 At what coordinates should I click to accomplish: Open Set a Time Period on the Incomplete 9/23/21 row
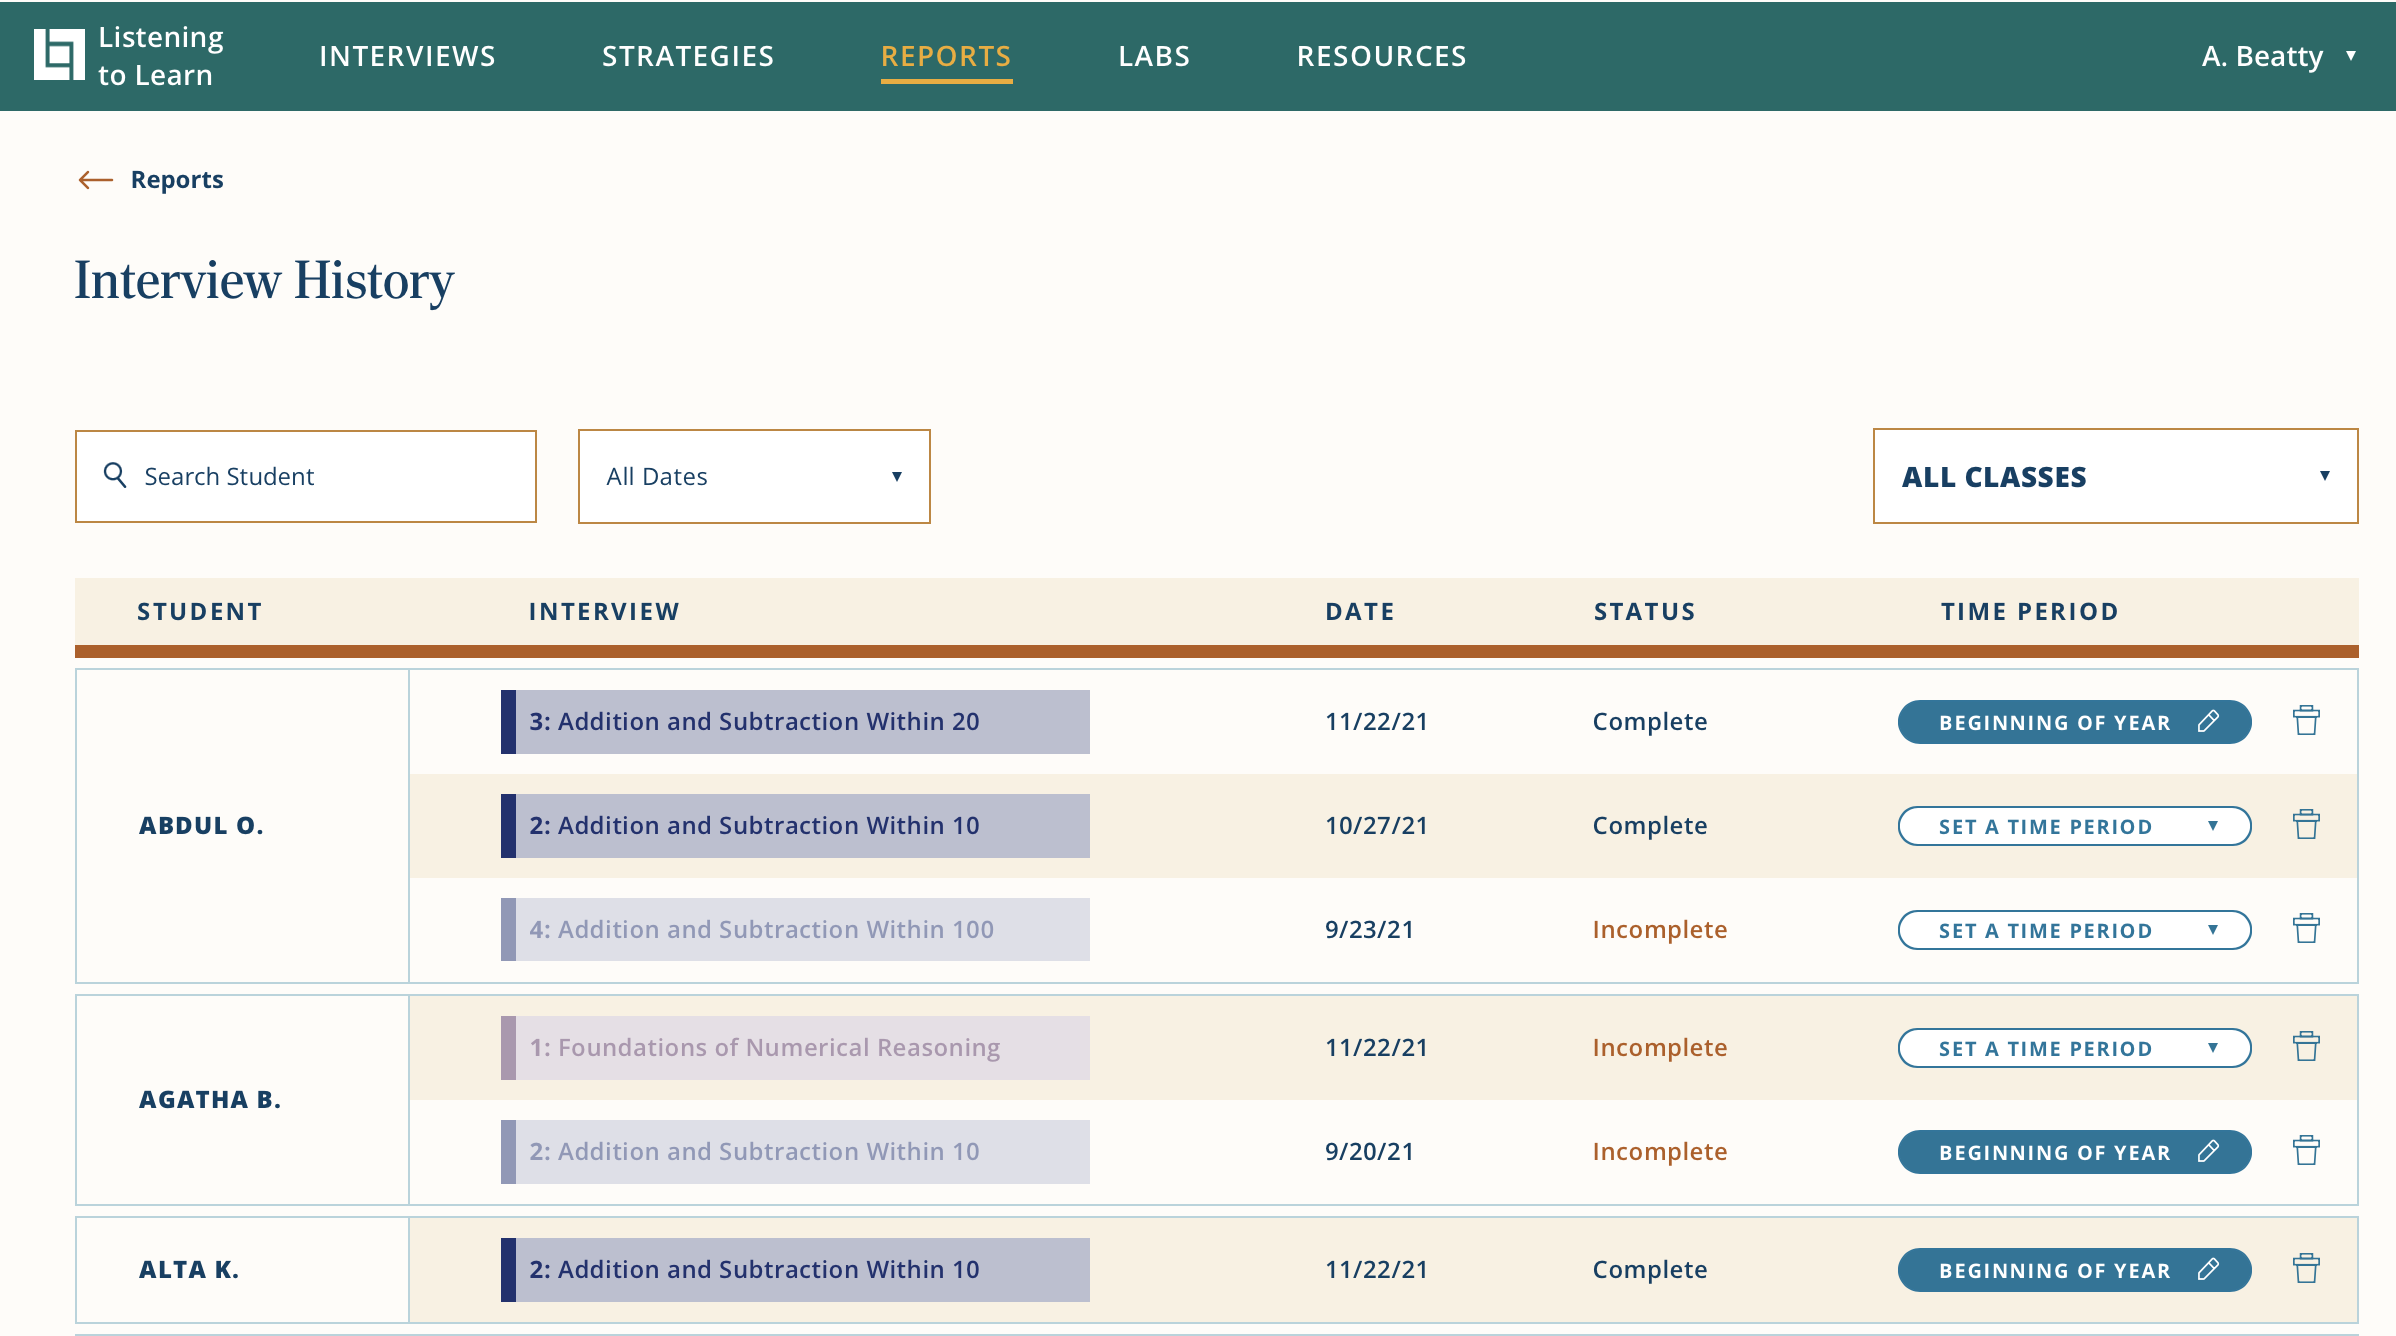click(x=2074, y=929)
